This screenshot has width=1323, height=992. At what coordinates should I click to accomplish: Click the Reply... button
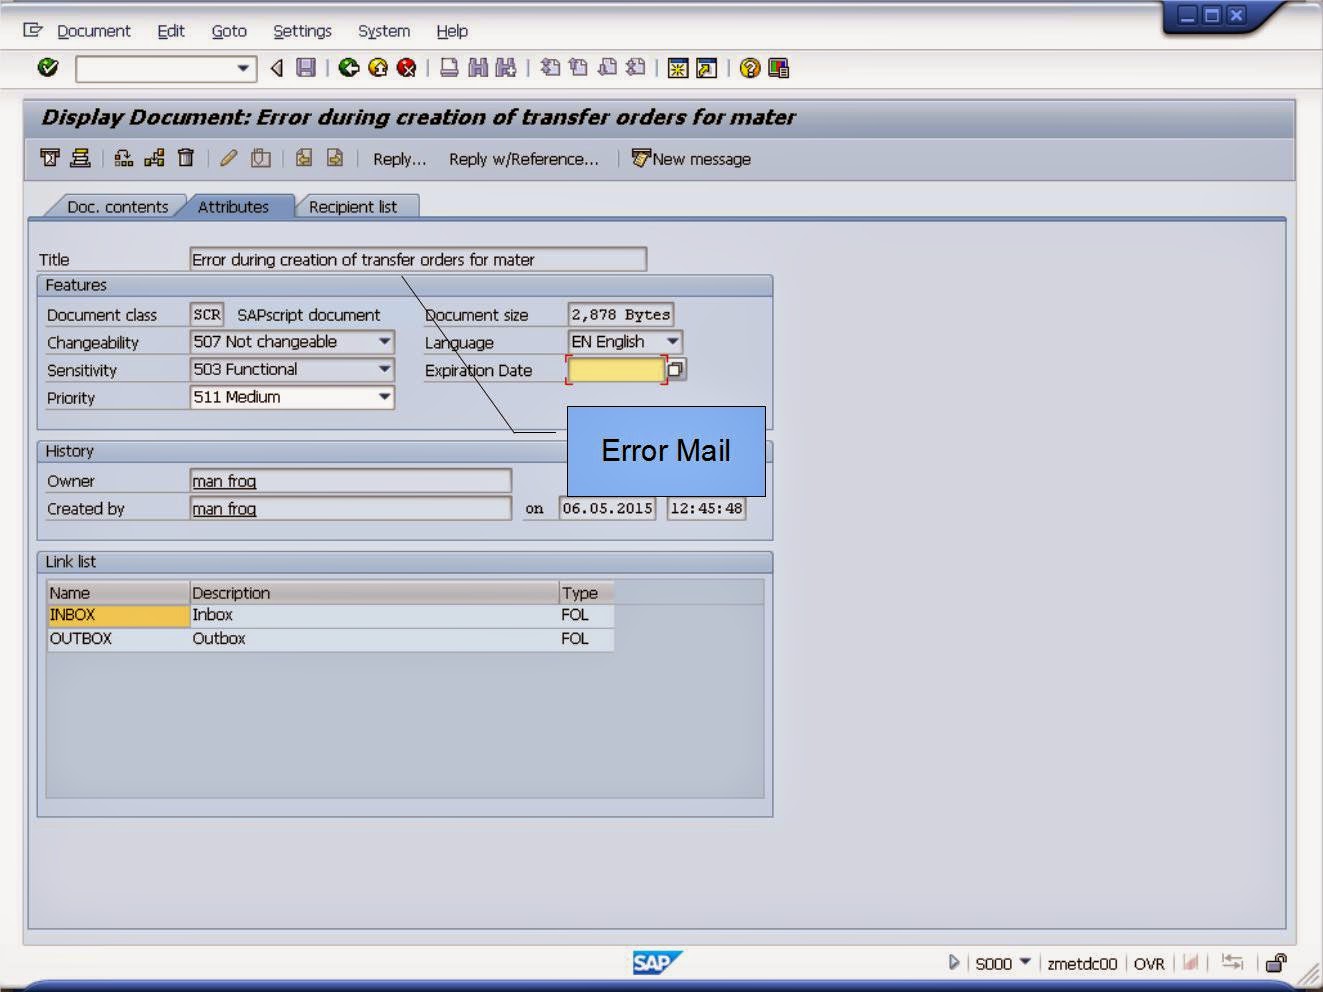tap(398, 159)
